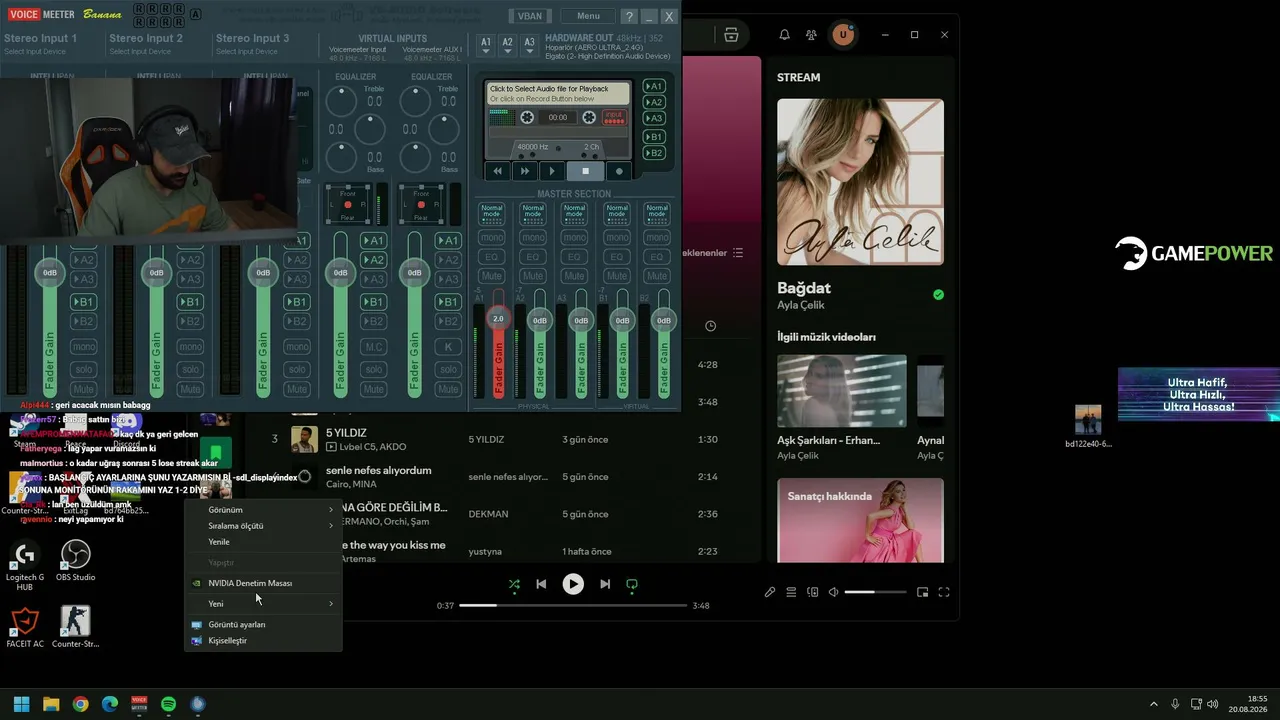Play the current Spotify song
The image size is (1280, 720).
click(573, 584)
